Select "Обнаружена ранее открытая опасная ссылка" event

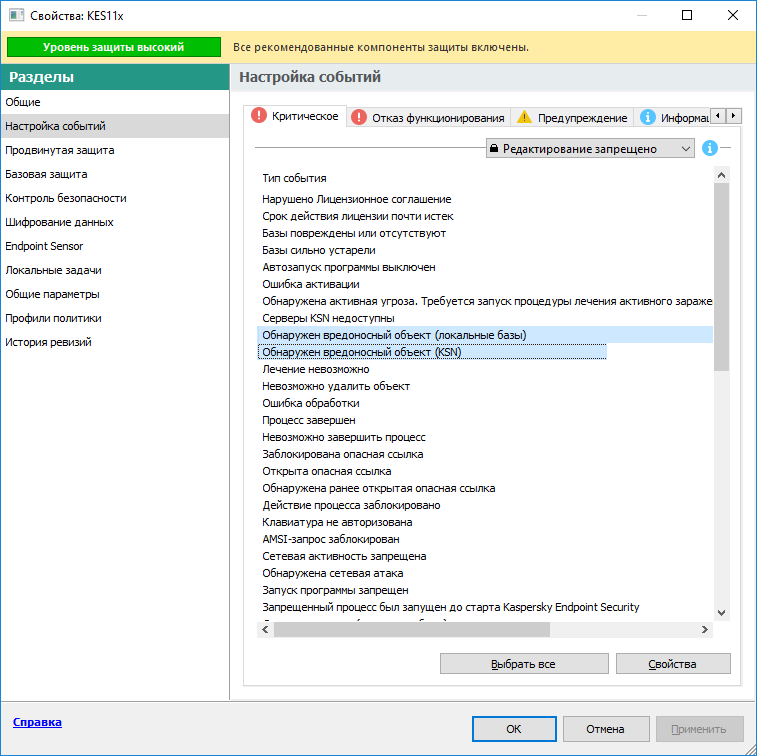point(485,488)
